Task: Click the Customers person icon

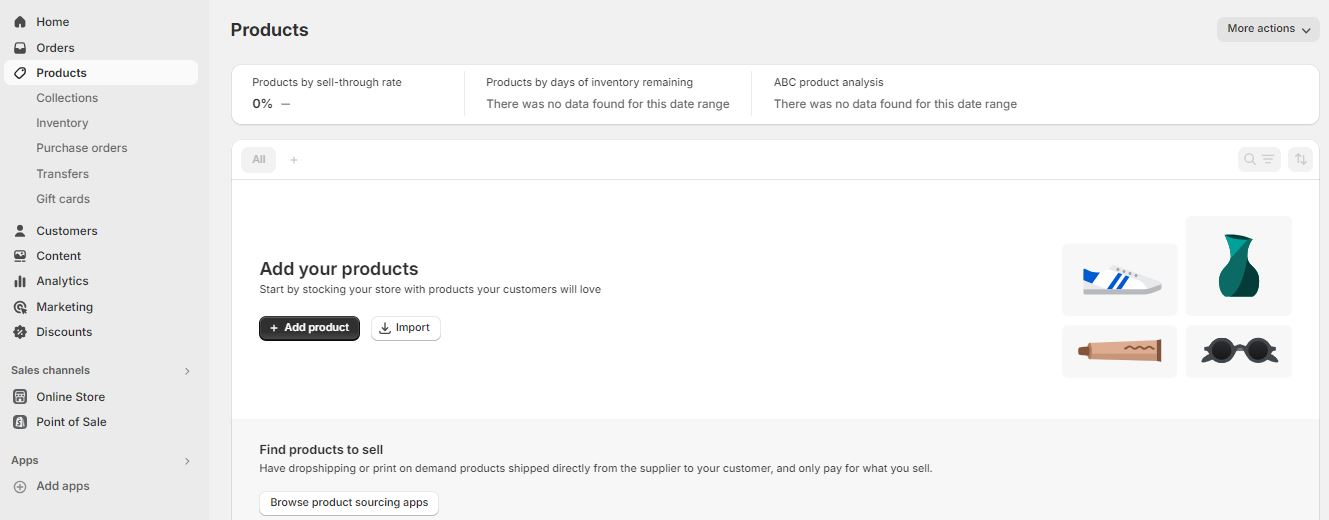Action: coord(20,231)
